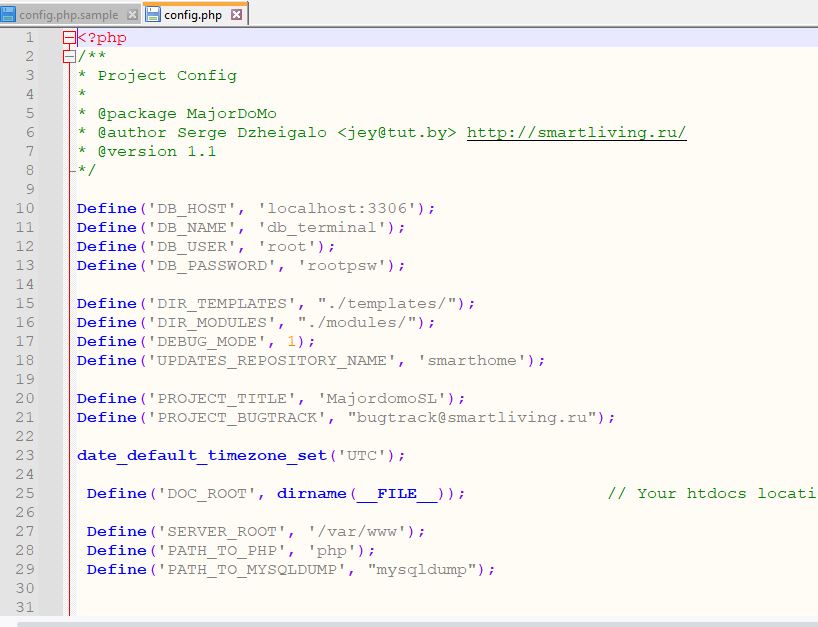This screenshot has width=818, height=627.
Task: Switch to the config.php.sample tab
Action: pyautogui.click(x=68, y=15)
